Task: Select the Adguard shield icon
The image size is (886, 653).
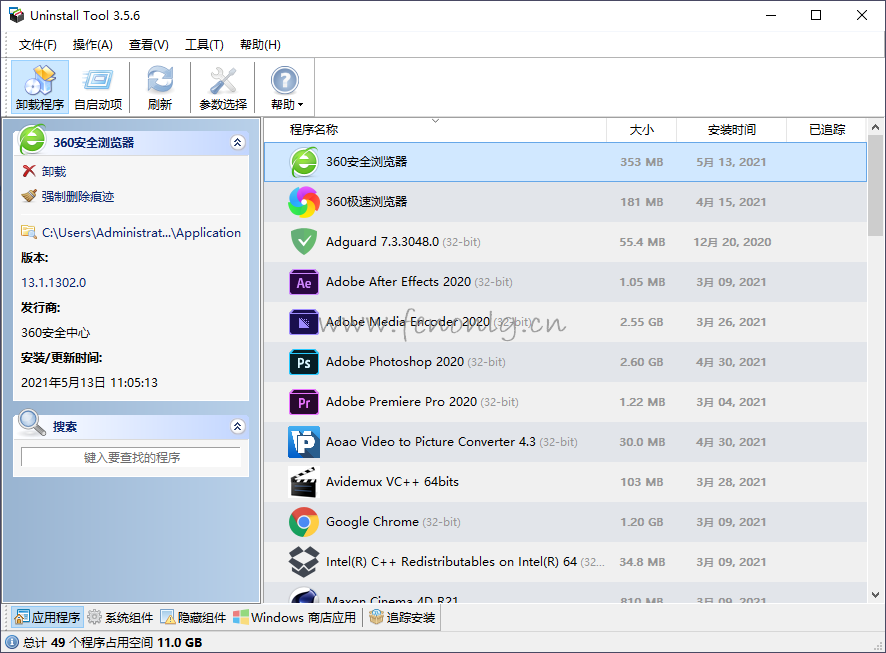Action: pyautogui.click(x=304, y=242)
